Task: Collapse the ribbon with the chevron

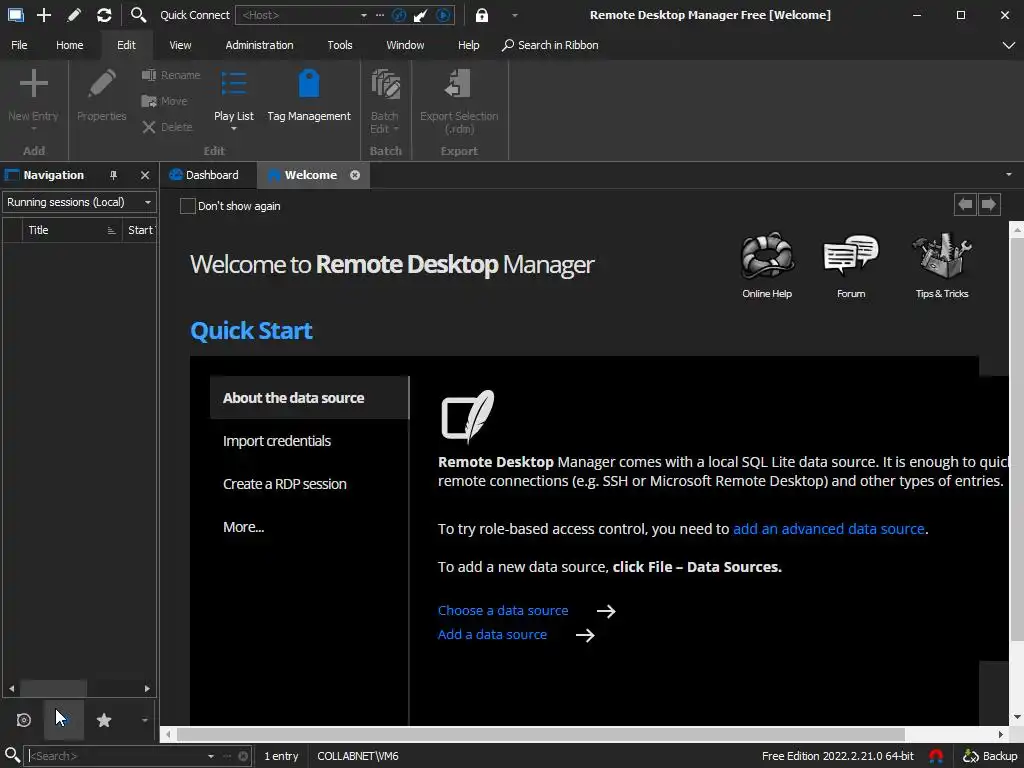Action: tap(1008, 45)
